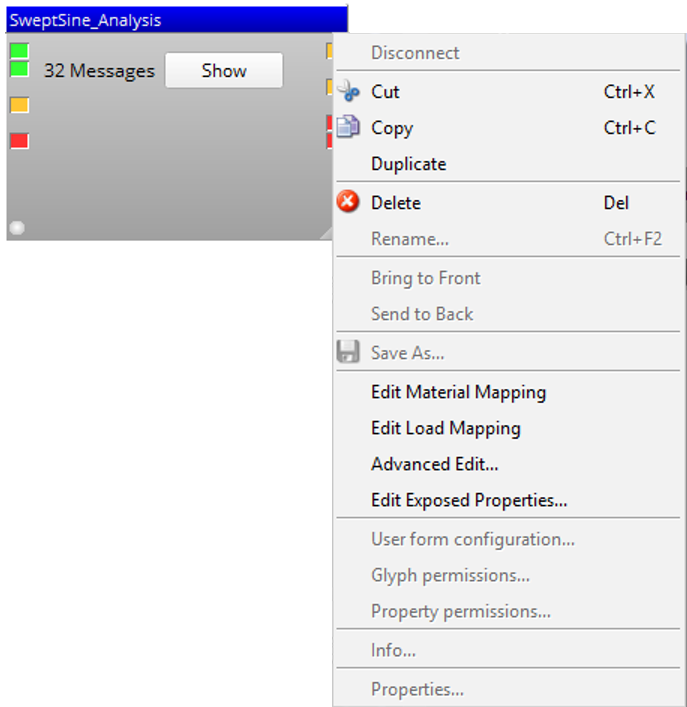Open Edit Material Mapping
The image size is (687, 707).
(458, 392)
